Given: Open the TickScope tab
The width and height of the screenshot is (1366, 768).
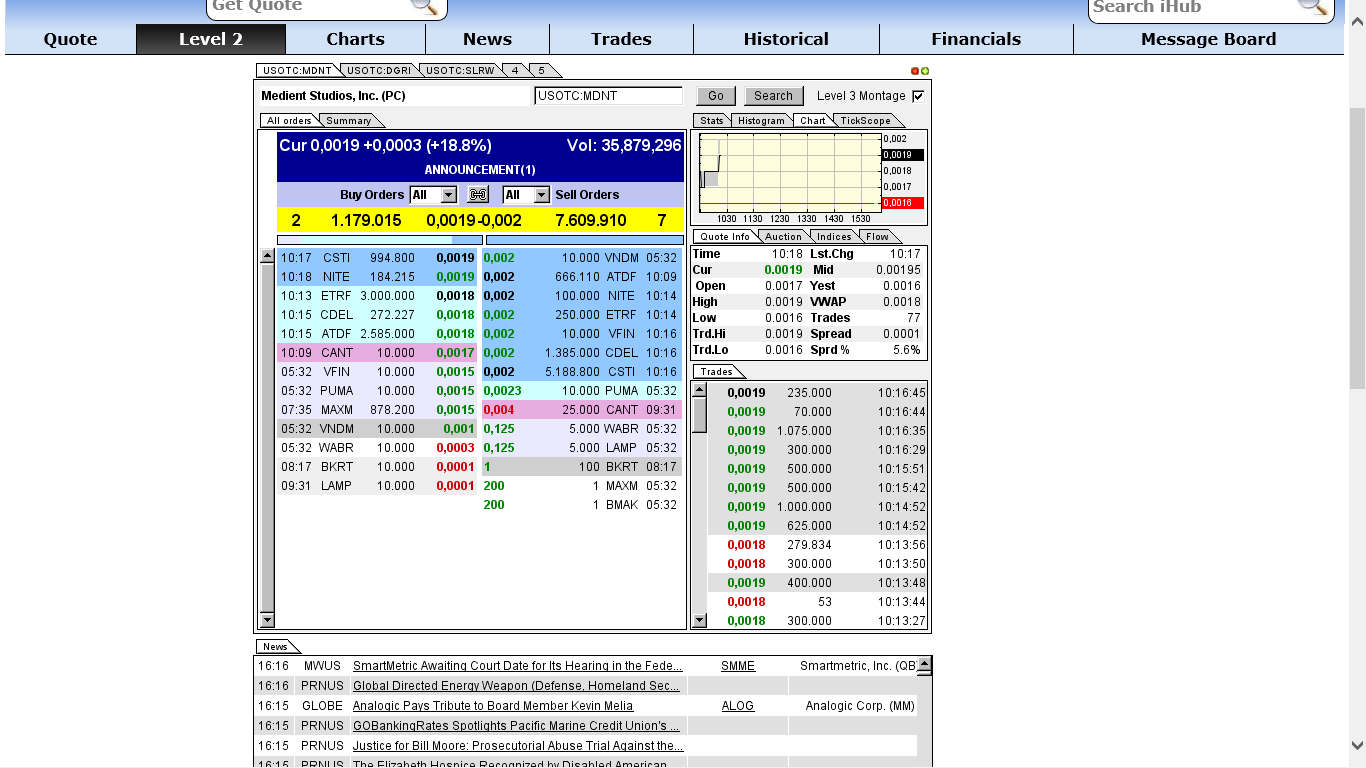Looking at the screenshot, I should 865,121.
